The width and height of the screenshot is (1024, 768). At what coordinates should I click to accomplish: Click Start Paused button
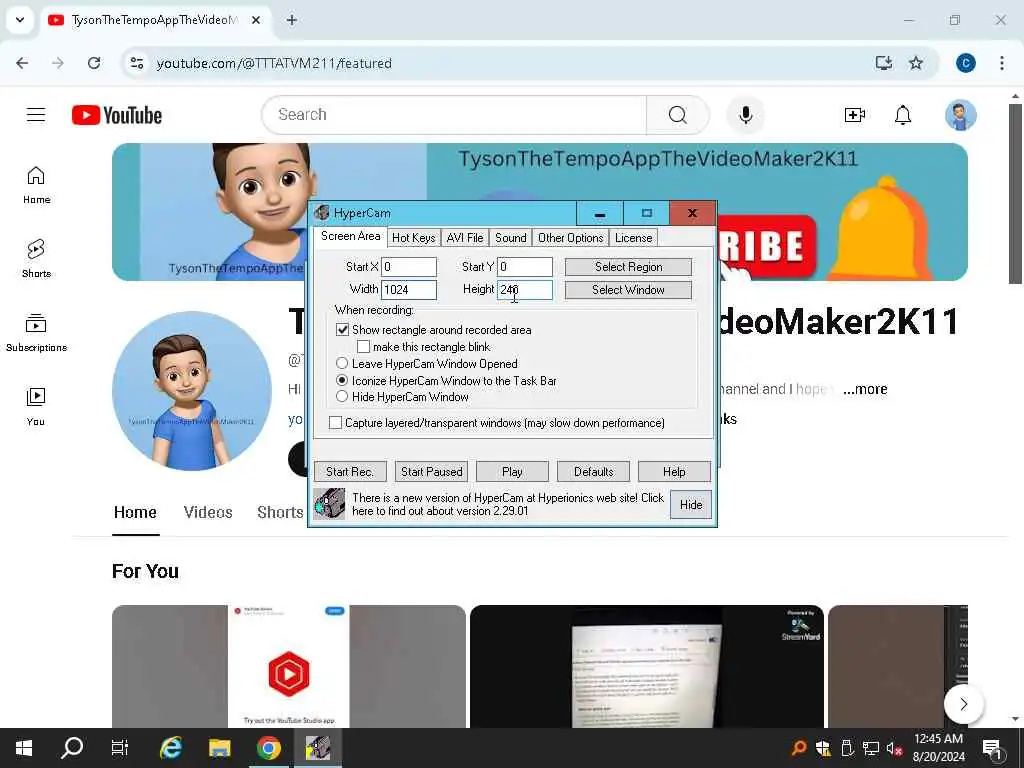[431, 472]
